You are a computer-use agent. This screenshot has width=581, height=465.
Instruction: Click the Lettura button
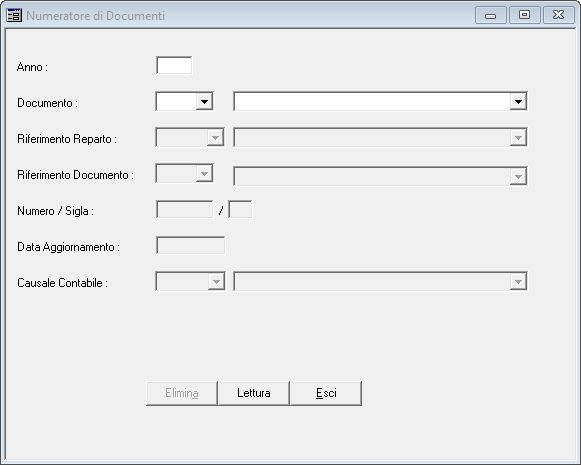coord(254,393)
